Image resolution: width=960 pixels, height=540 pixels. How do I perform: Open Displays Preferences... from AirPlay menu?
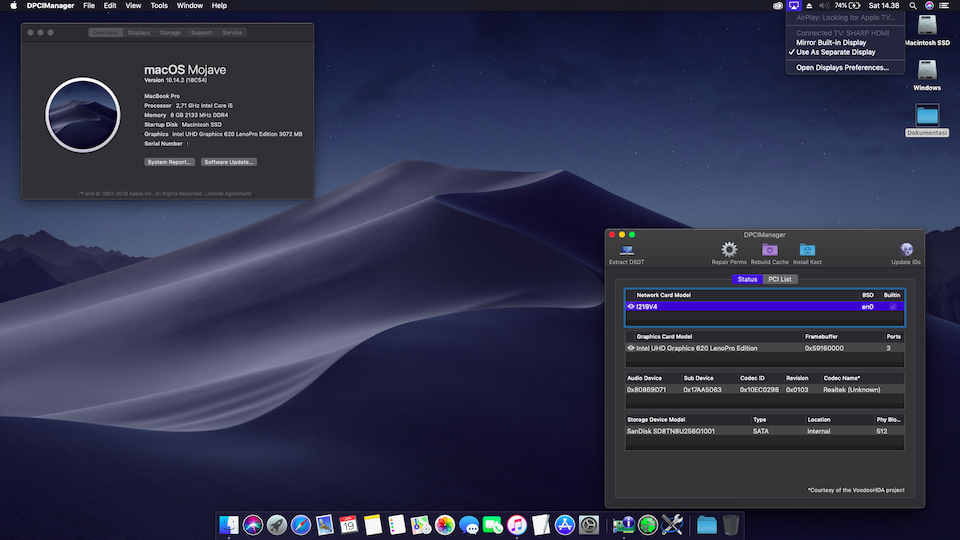(x=845, y=68)
